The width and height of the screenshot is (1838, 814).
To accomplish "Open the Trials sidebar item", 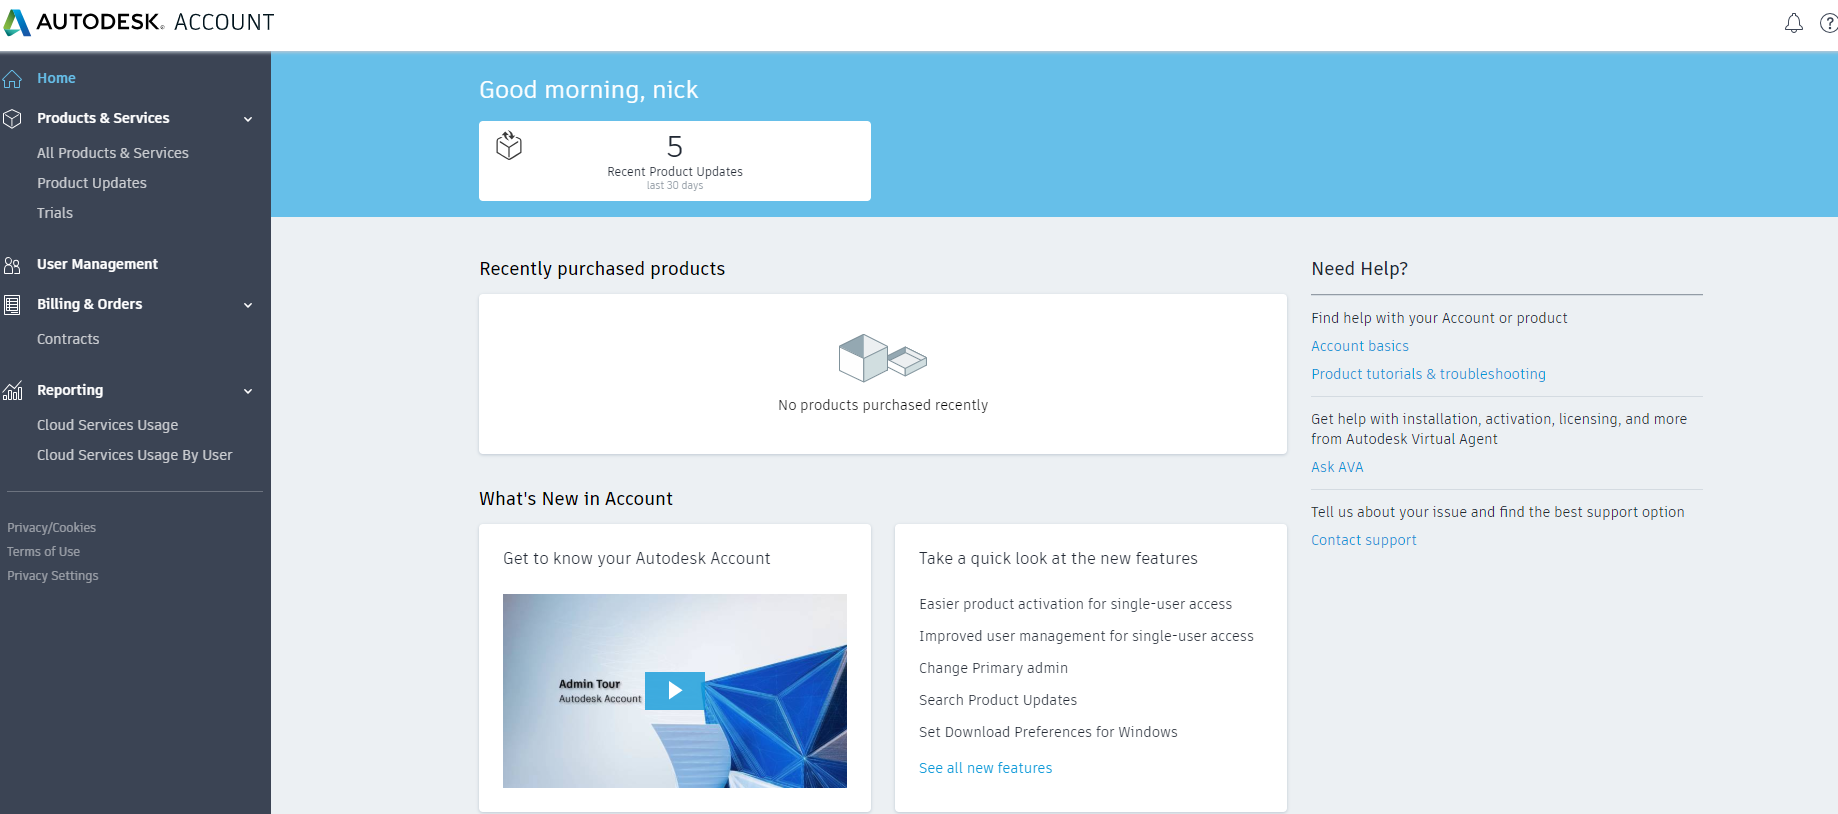I will click(x=55, y=213).
